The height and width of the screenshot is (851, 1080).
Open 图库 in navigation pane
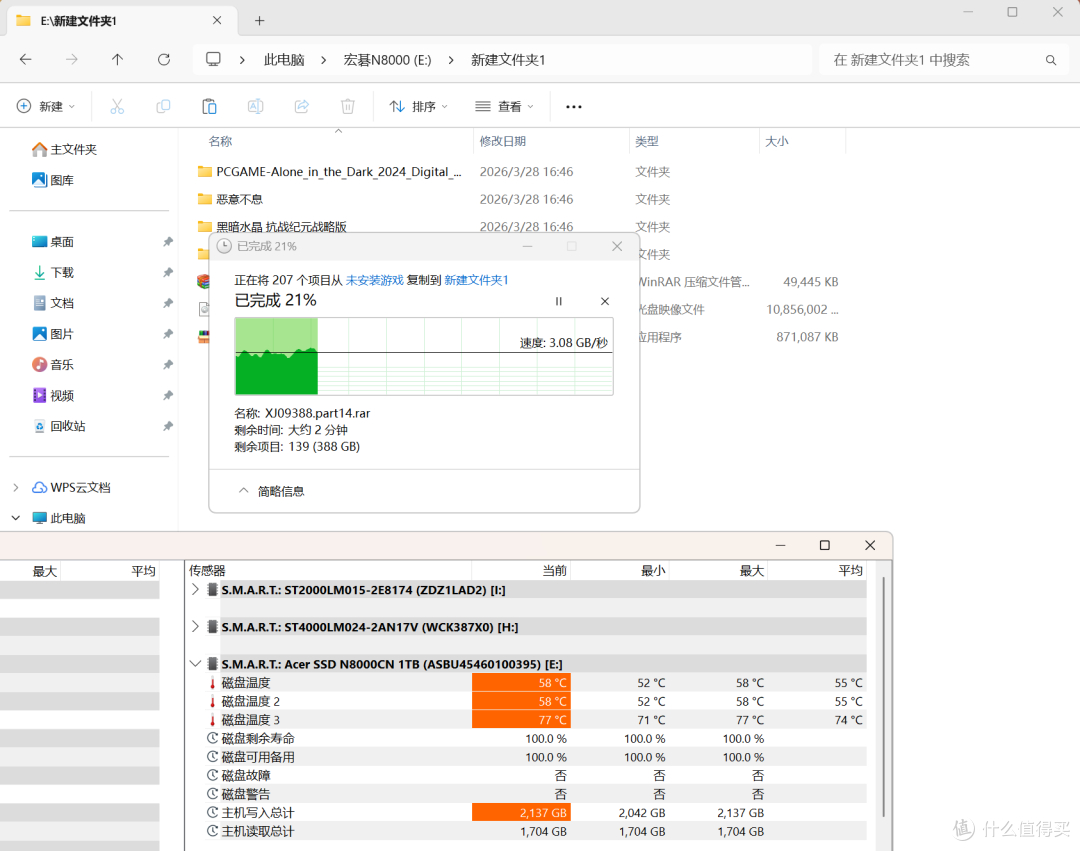(x=53, y=180)
